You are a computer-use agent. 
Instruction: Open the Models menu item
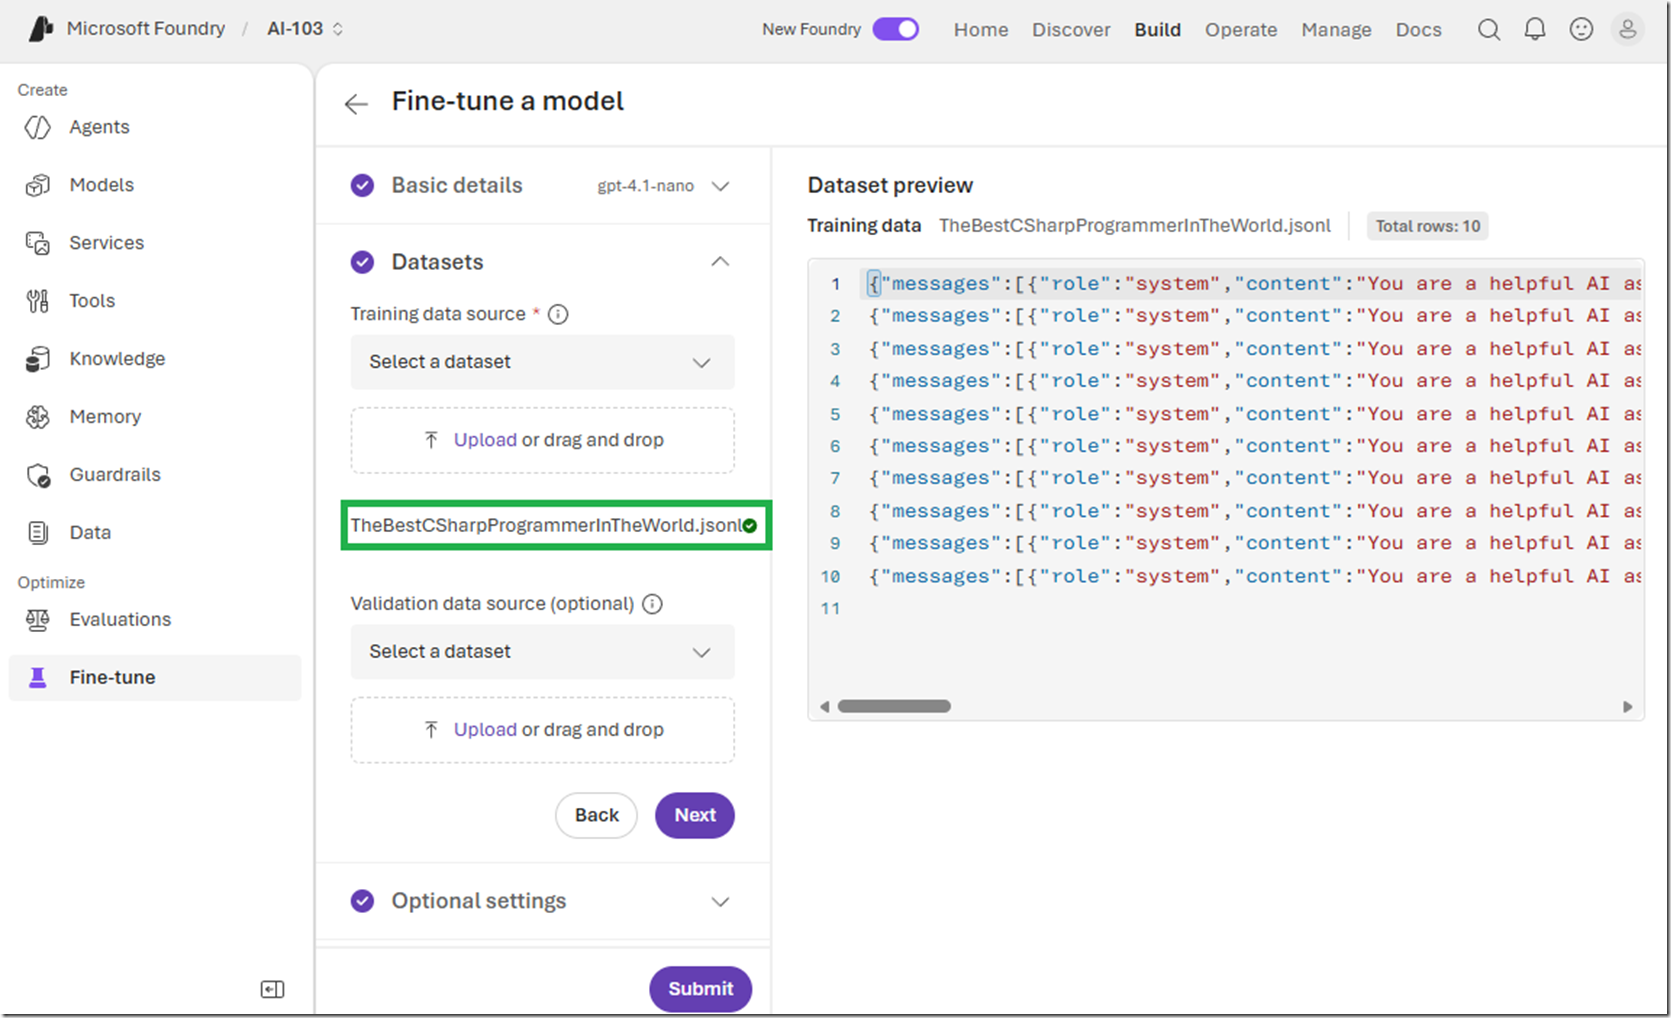pos(155,185)
